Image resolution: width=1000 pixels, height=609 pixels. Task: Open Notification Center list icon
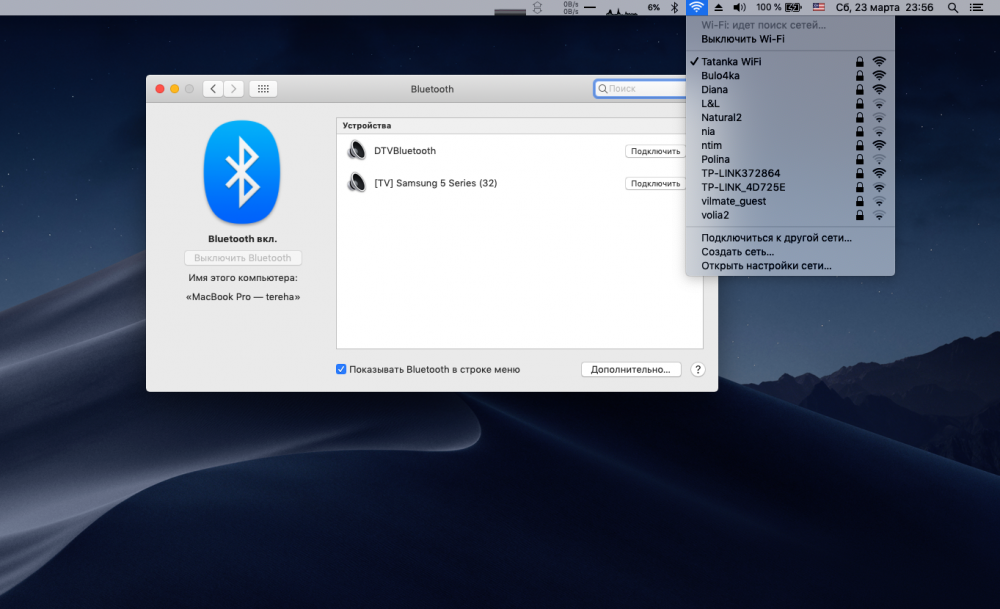click(x=976, y=8)
